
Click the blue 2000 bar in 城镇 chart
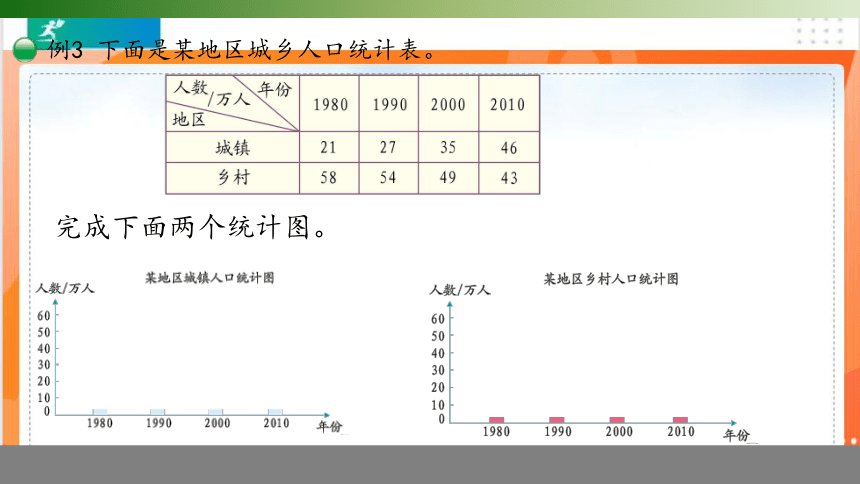[x=216, y=412]
